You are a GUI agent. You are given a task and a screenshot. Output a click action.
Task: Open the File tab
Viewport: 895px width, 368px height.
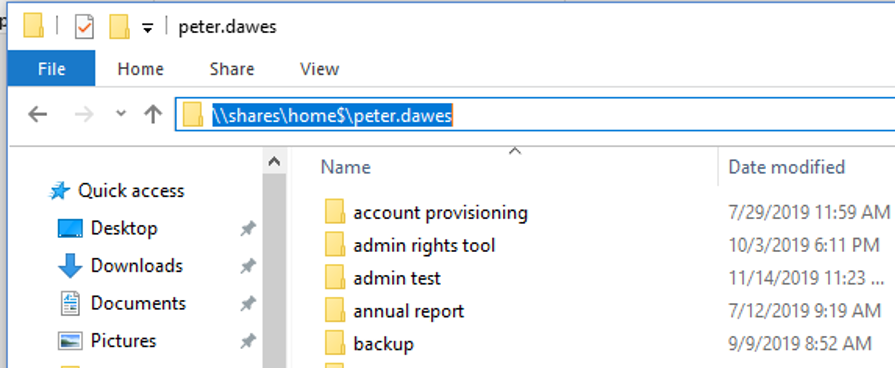[x=51, y=68]
